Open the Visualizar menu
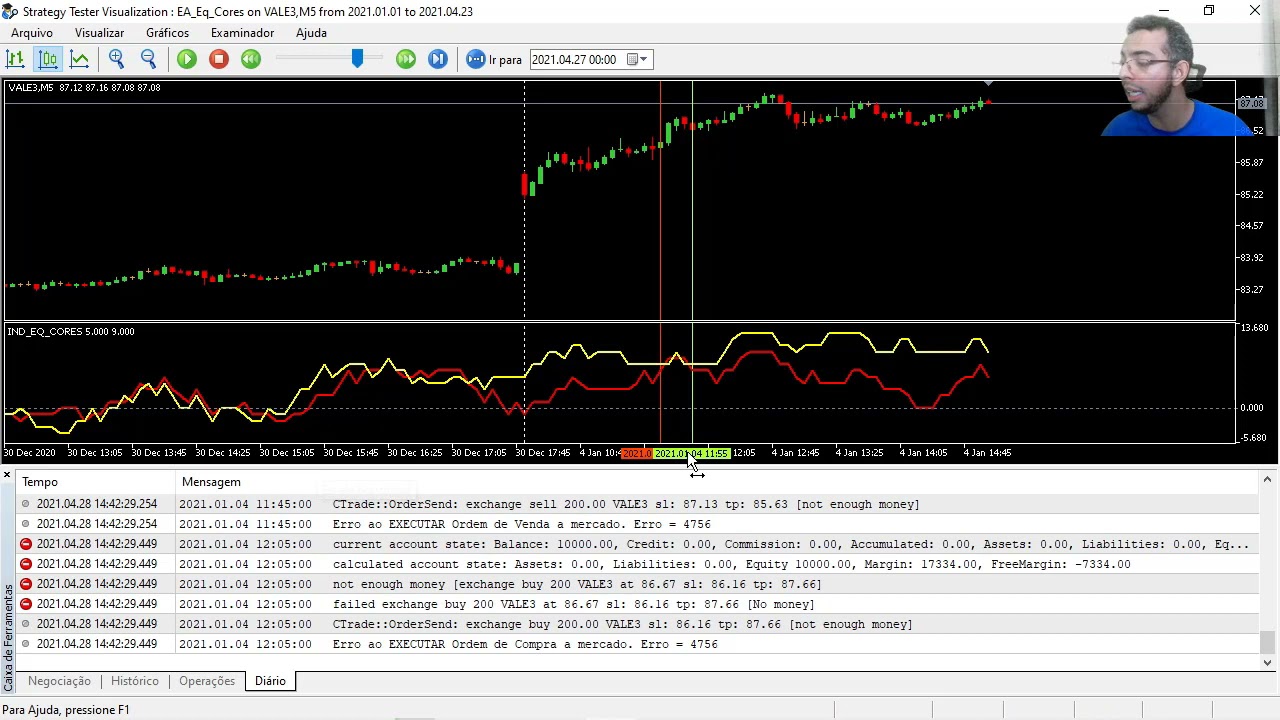1280x720 pixels. click(99, 33)
